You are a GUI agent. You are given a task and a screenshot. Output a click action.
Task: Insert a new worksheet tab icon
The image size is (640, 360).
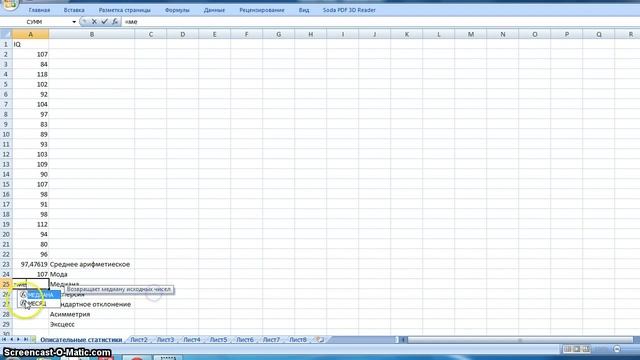tap(320, 339)
